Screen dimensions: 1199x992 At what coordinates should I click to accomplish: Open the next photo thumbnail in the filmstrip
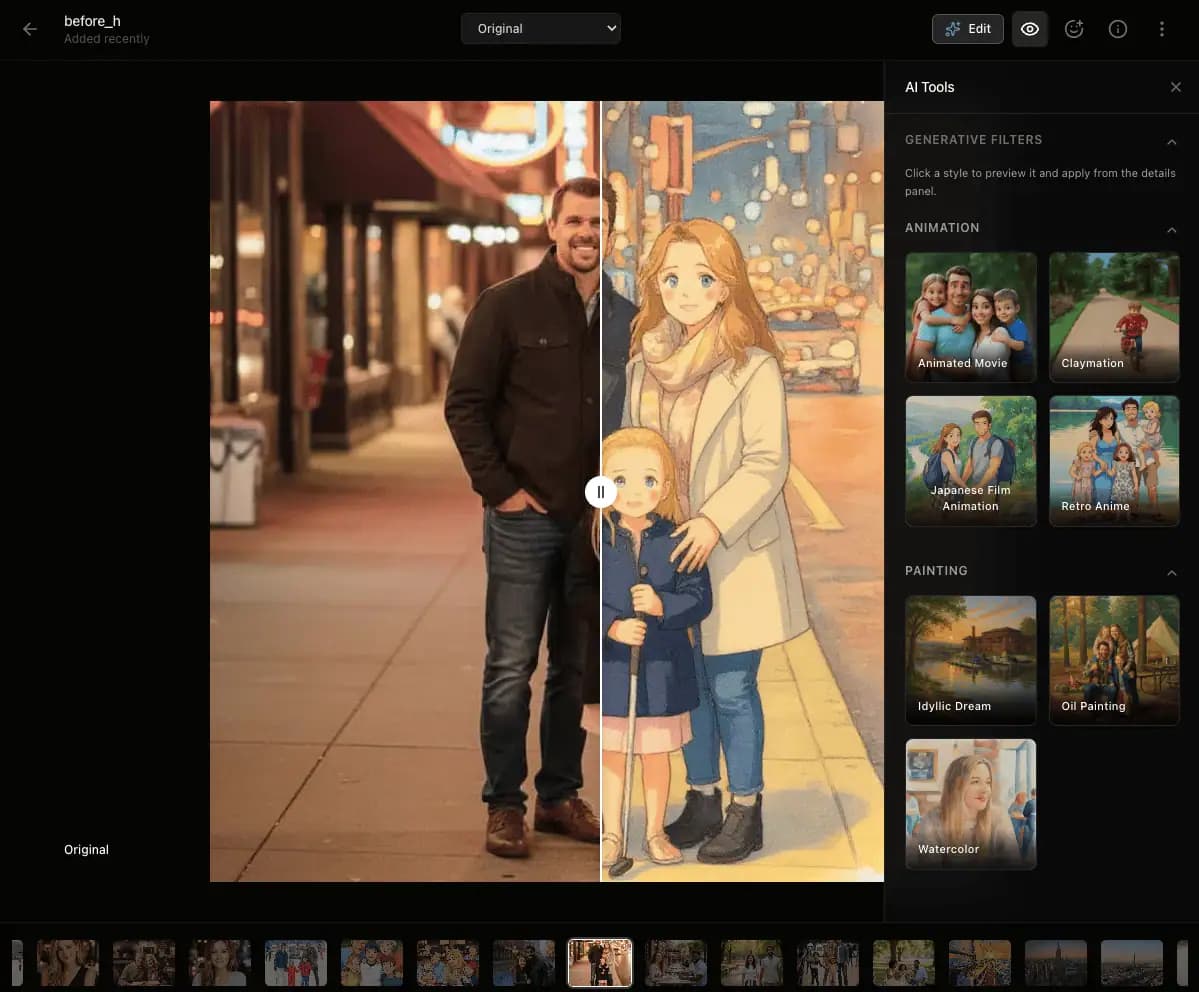(x=675, y=963)
